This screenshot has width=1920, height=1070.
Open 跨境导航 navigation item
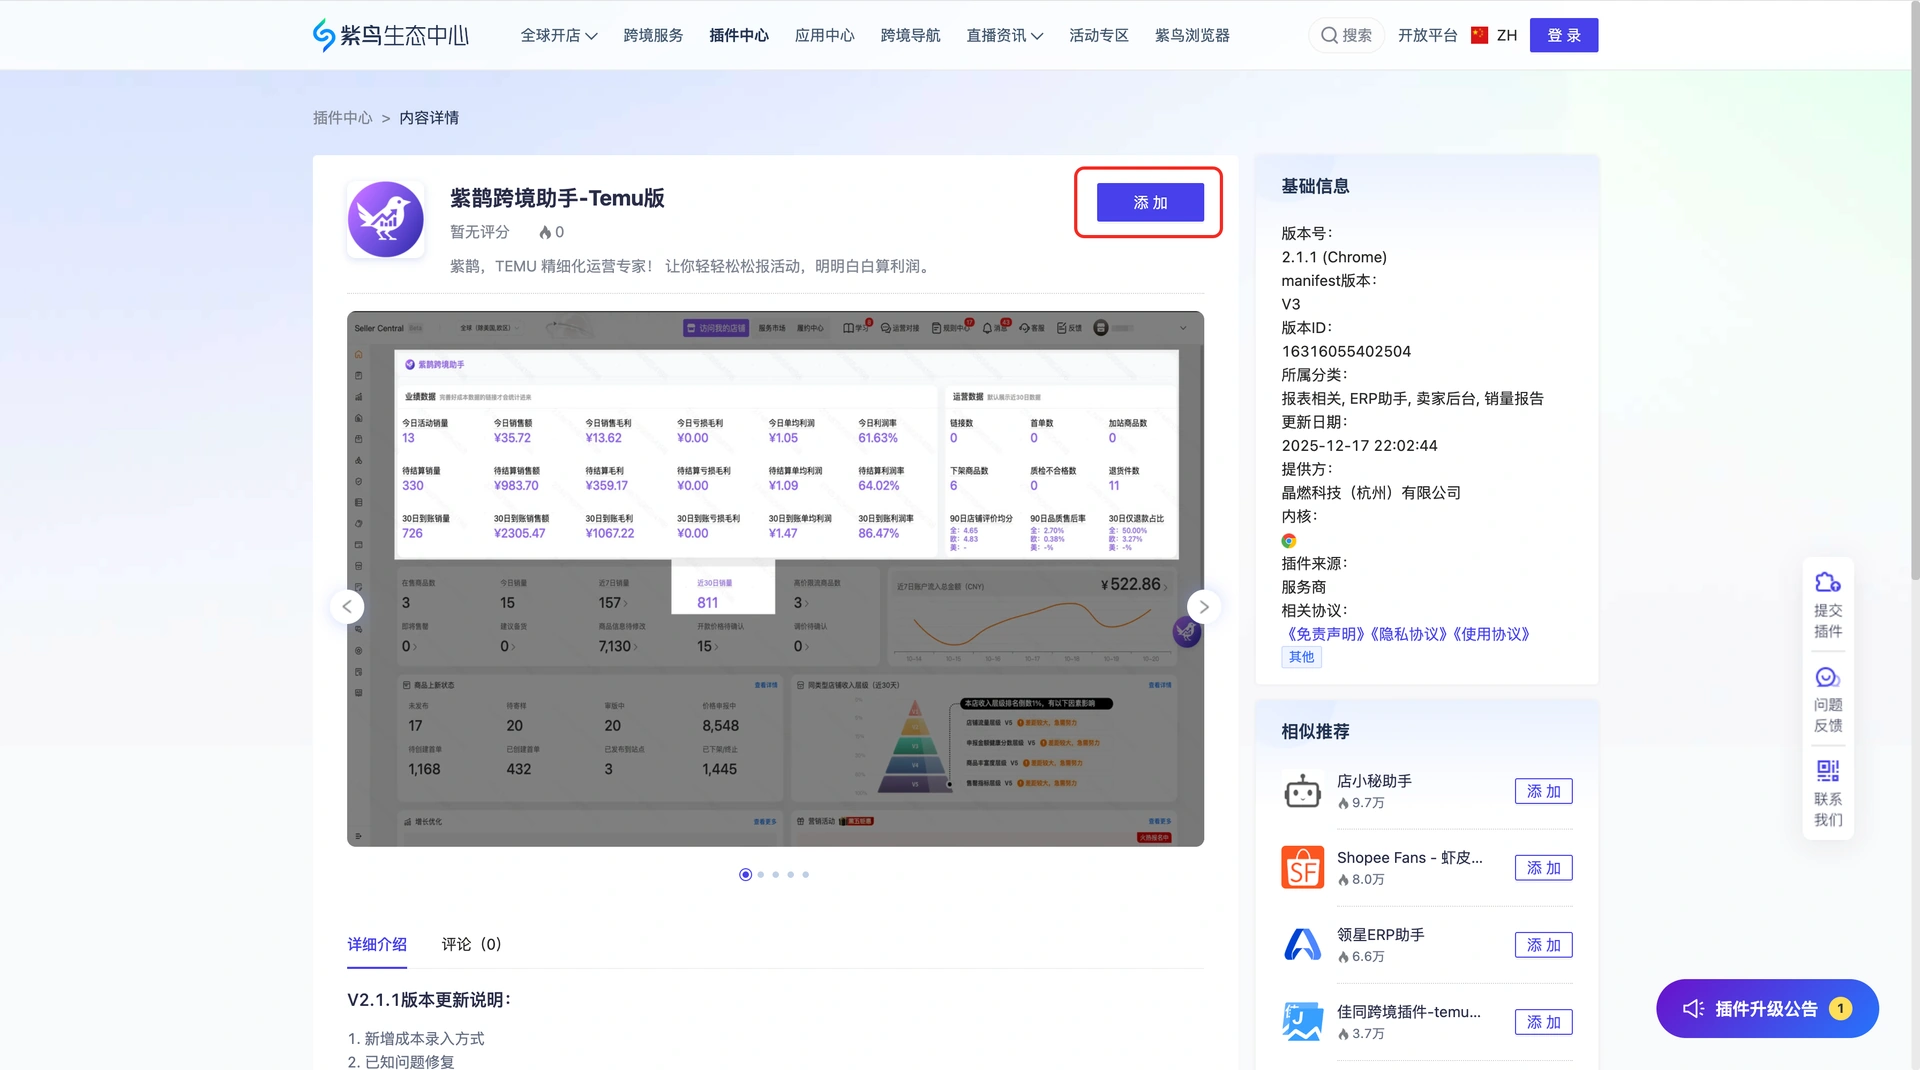click(x=910, y=35)
